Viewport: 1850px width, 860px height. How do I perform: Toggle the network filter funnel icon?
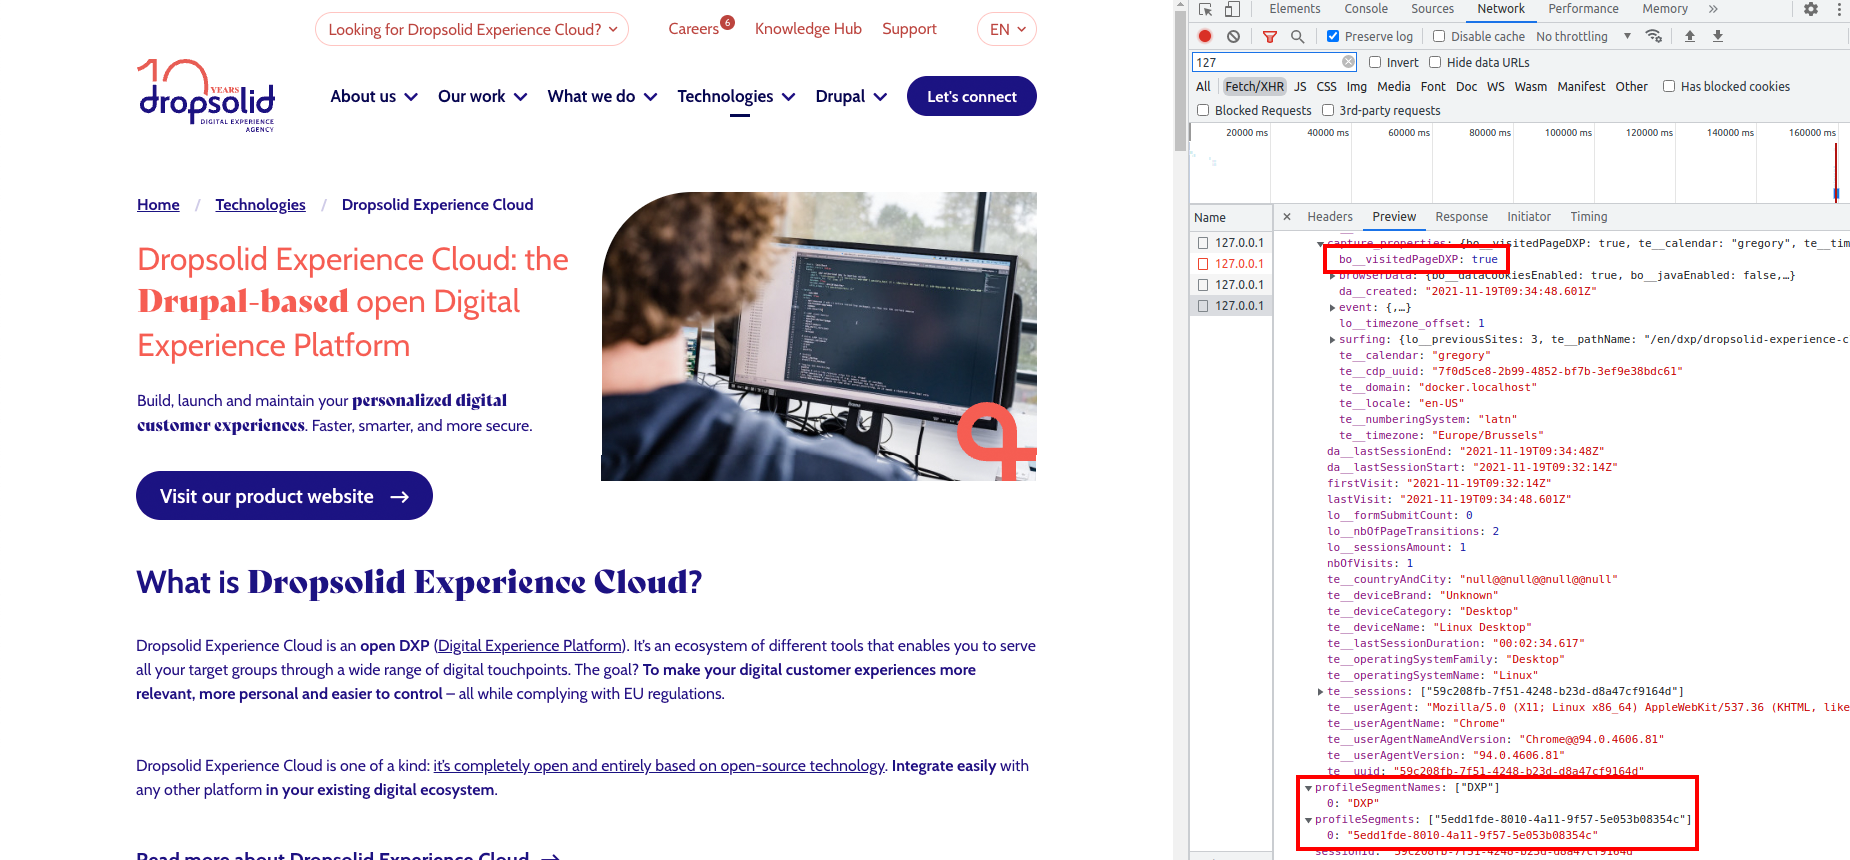point(1270,36)
